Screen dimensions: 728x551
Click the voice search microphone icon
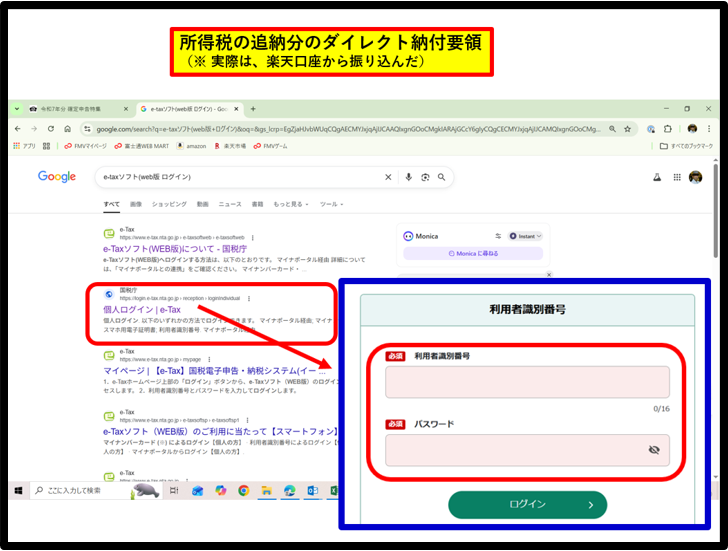pos(408,177)
